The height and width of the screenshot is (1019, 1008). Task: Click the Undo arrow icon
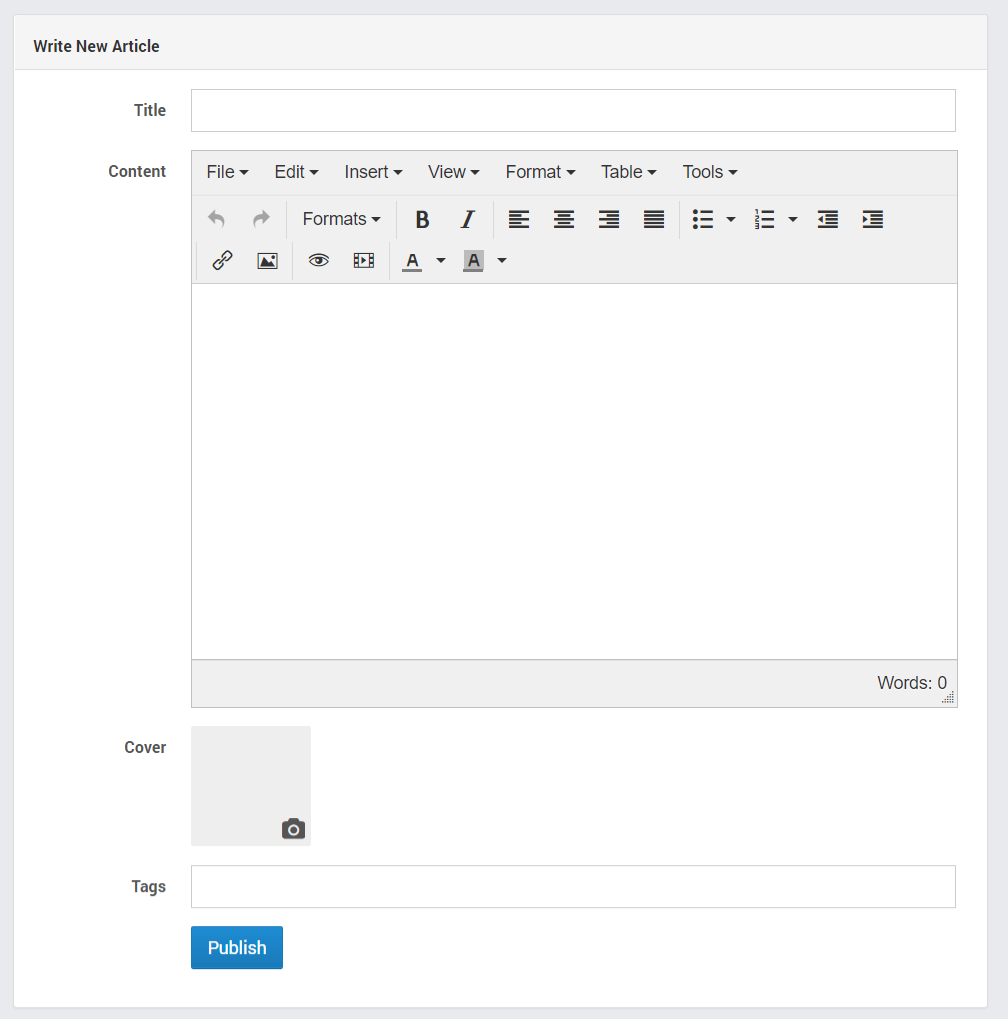(x=216, y=219)
